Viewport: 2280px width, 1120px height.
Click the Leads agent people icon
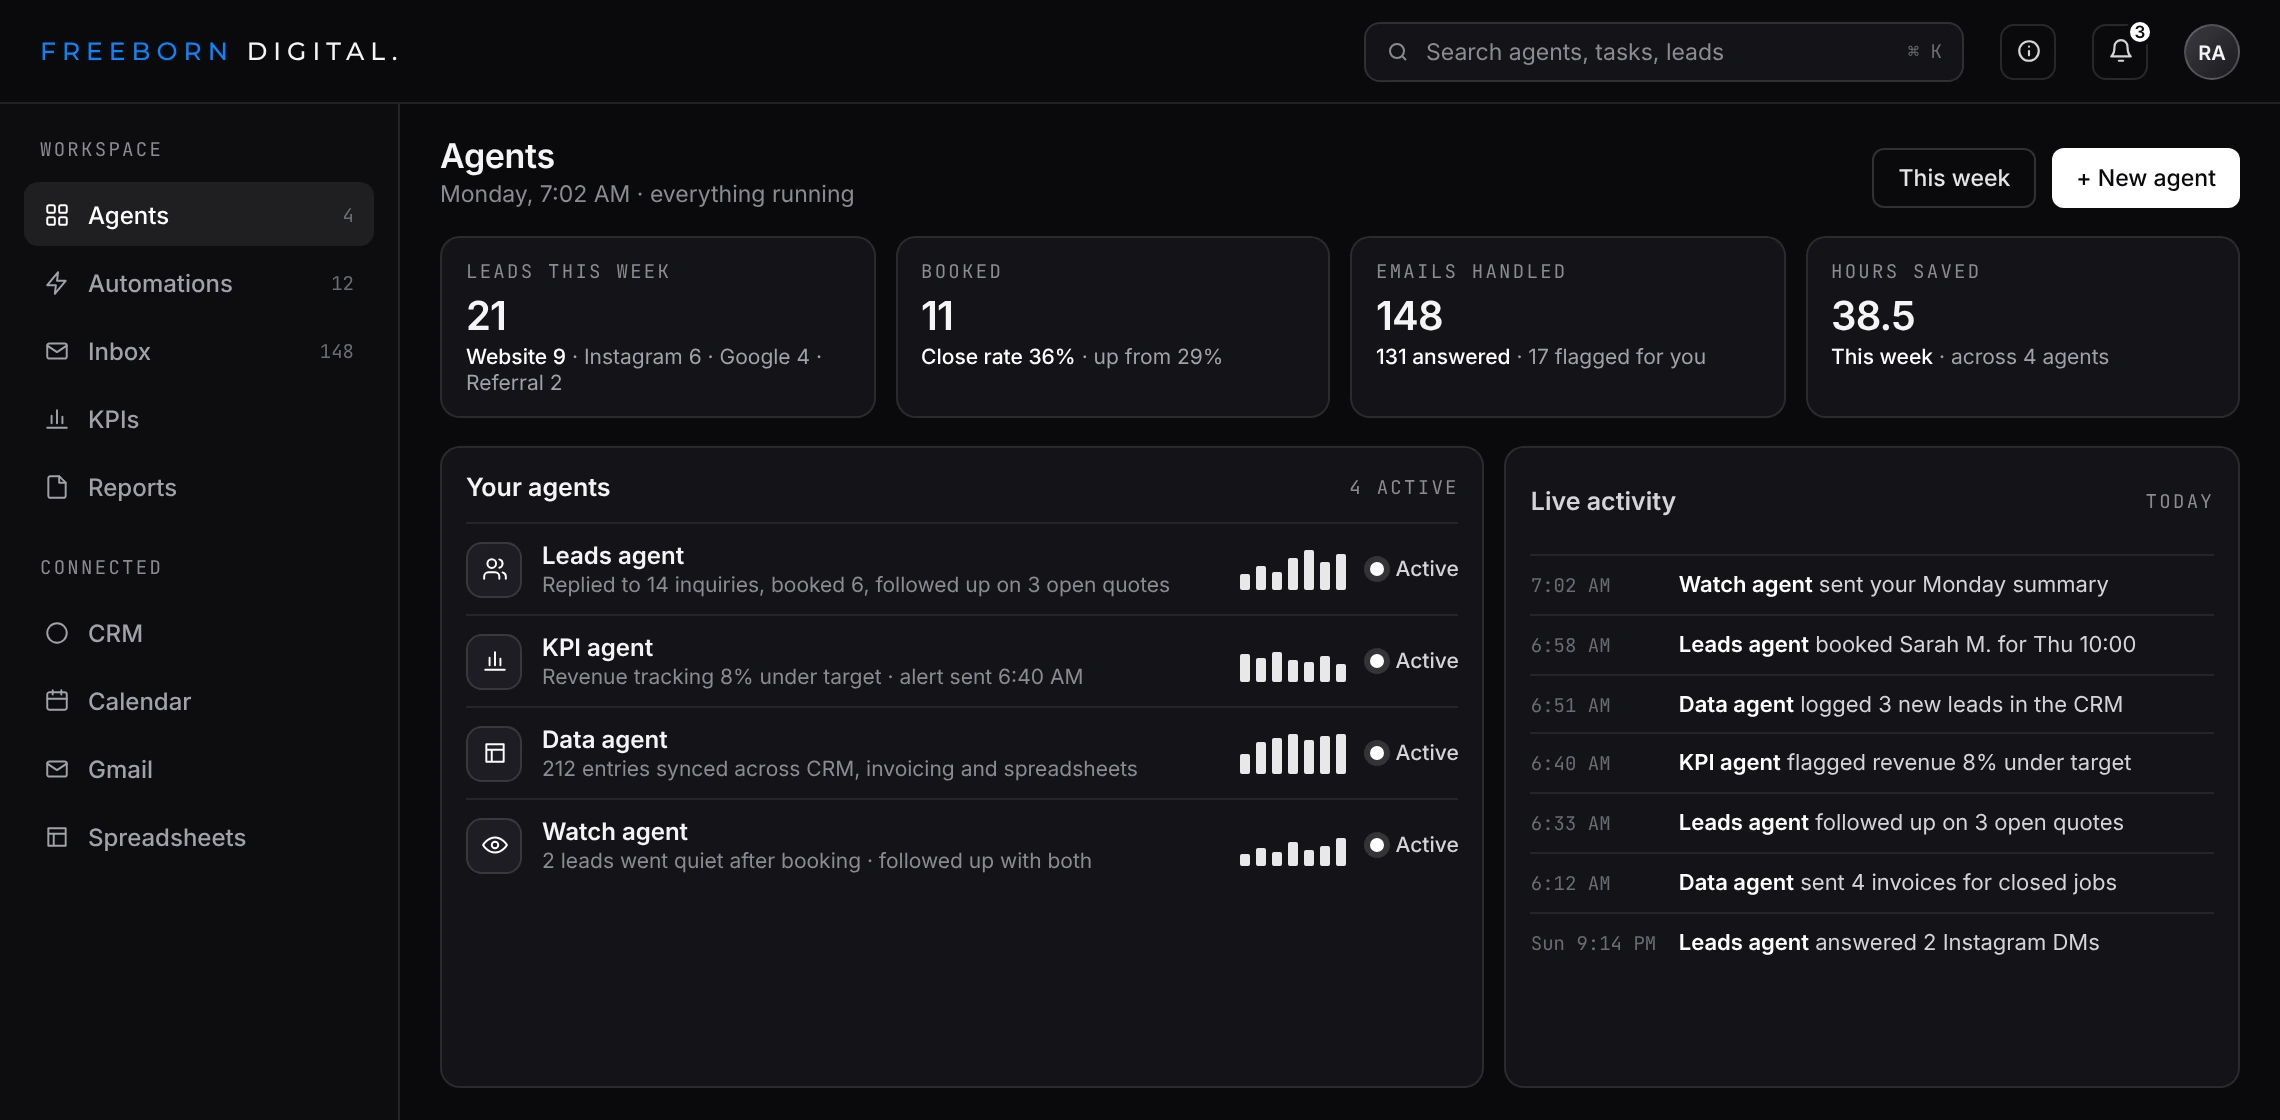pyautogui.click(x=494, y=570)
